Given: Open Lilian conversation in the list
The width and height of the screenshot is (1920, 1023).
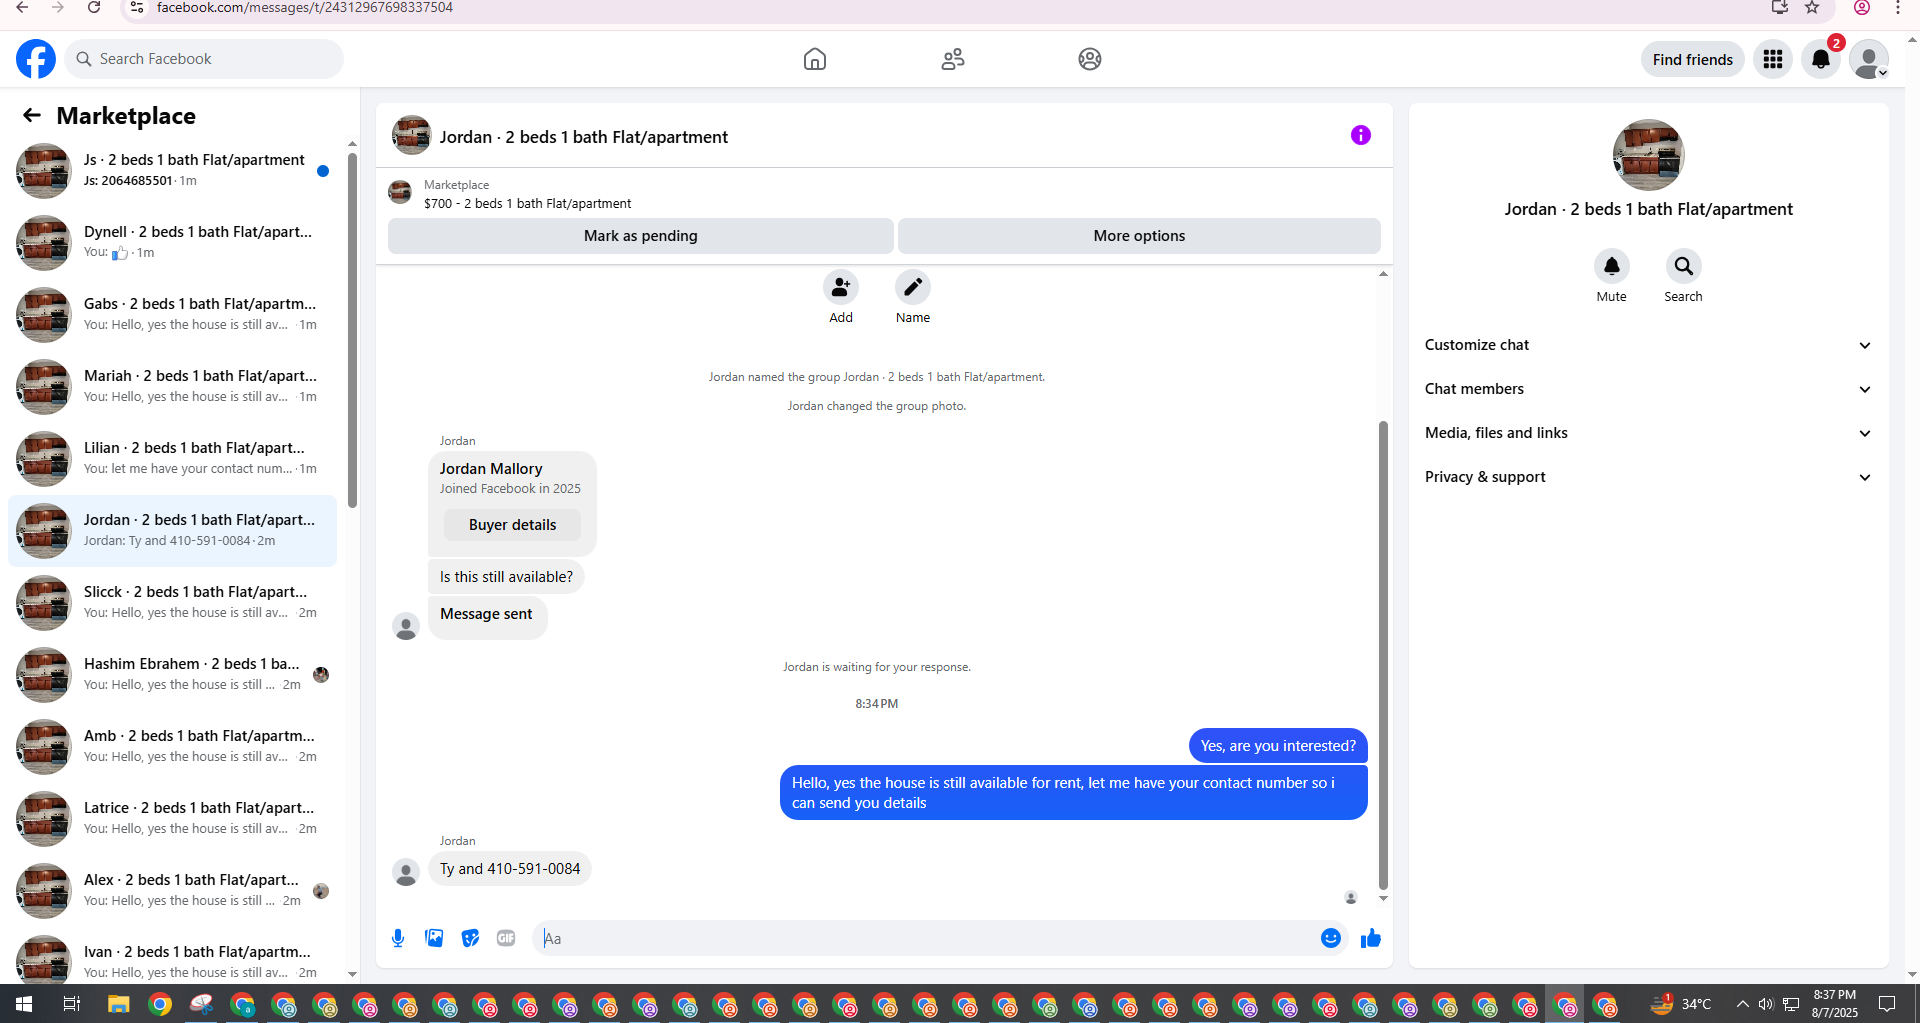Looking at the screenshot, I should coord(172,459).
